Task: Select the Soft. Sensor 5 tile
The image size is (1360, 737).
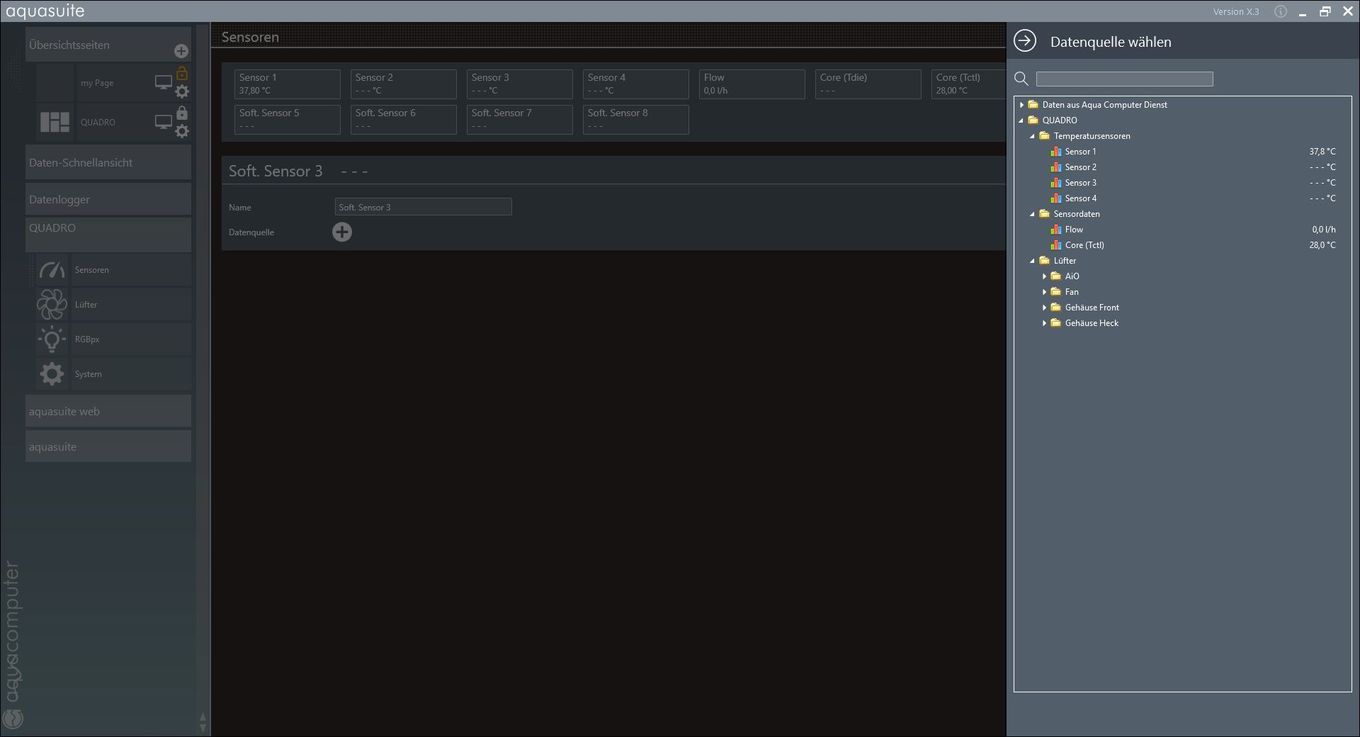Action: coord(287,120)
